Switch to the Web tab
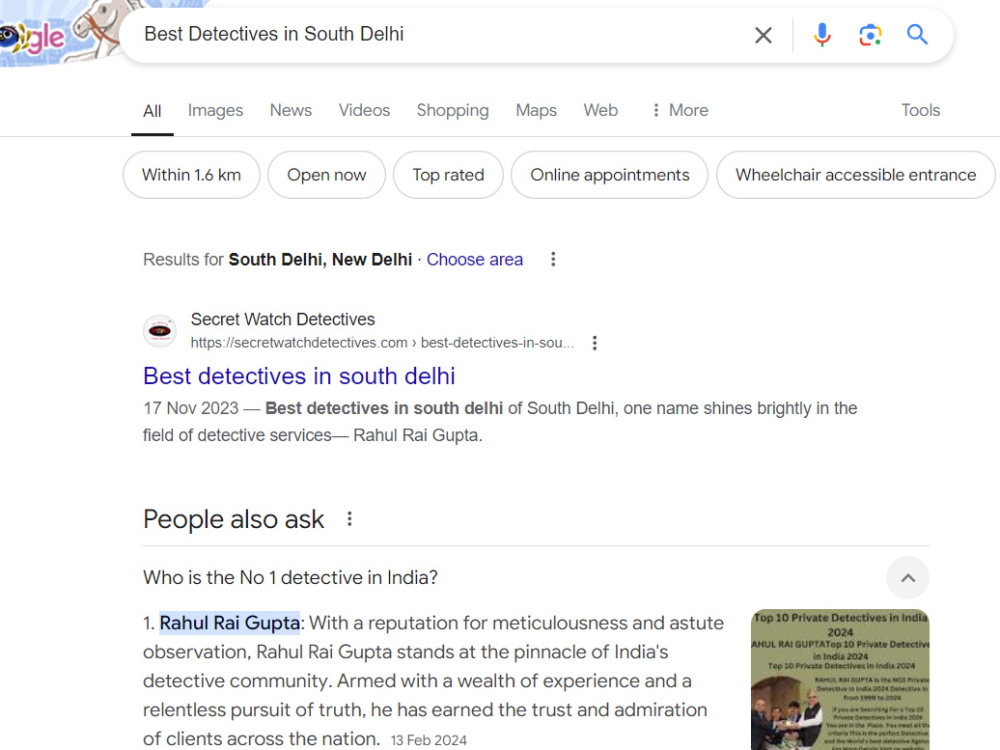The image size is (1000, 750). pos(601,110)
